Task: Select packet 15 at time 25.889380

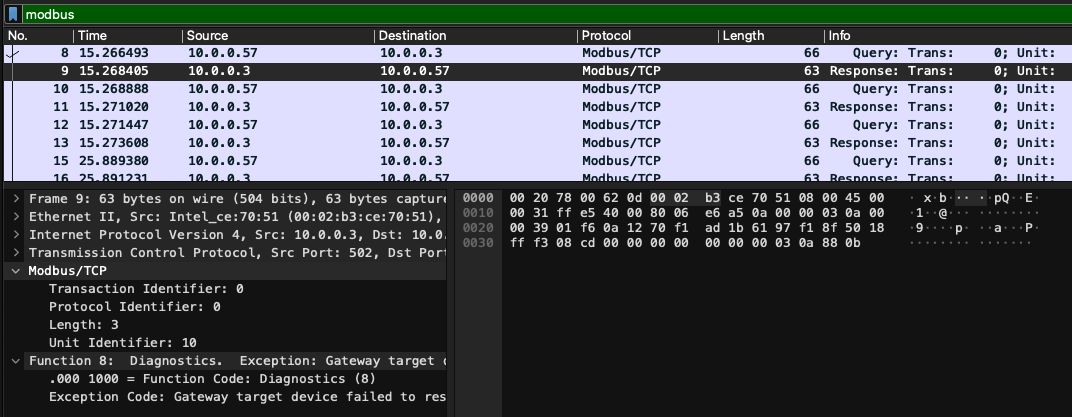Action: pos(300,161)
